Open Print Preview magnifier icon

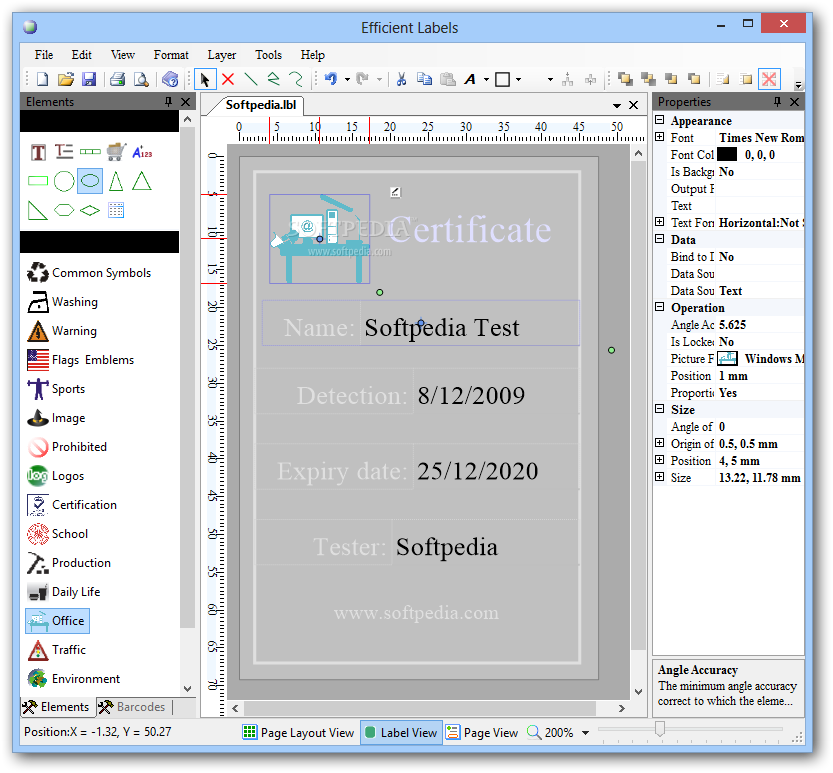point(141,80)
